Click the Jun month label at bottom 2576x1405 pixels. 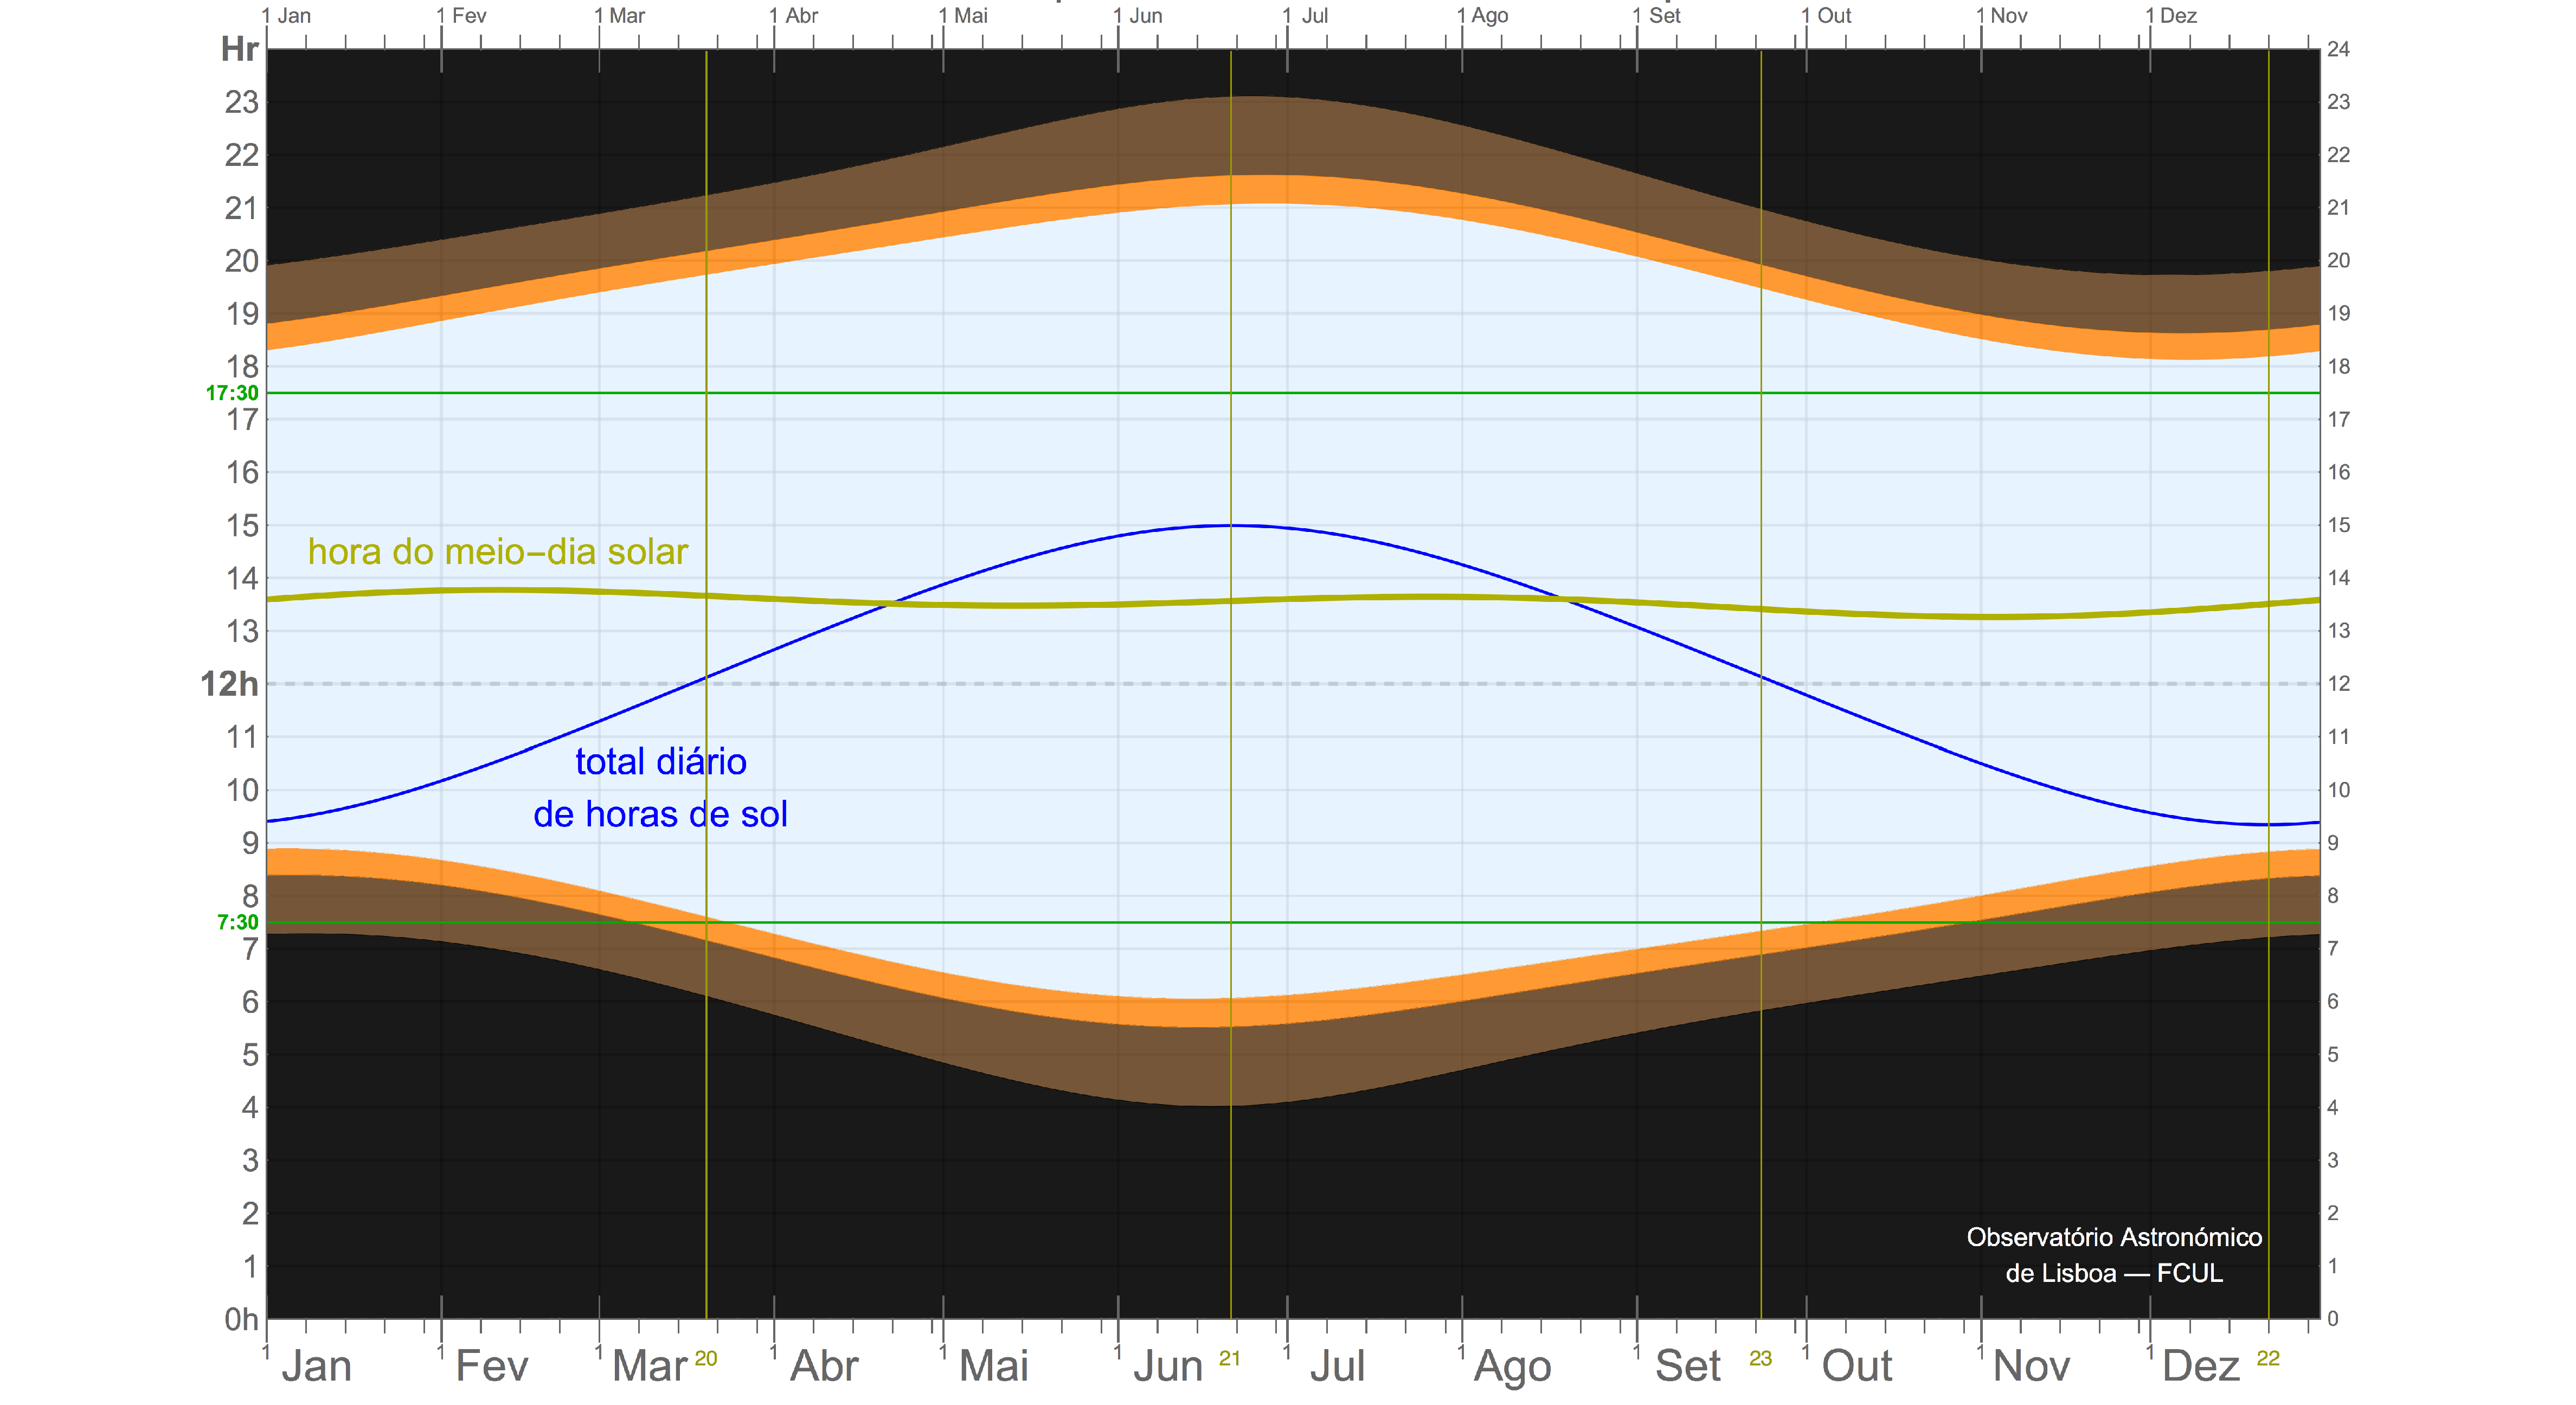pyautogui.click(x=1167, y=1366)
